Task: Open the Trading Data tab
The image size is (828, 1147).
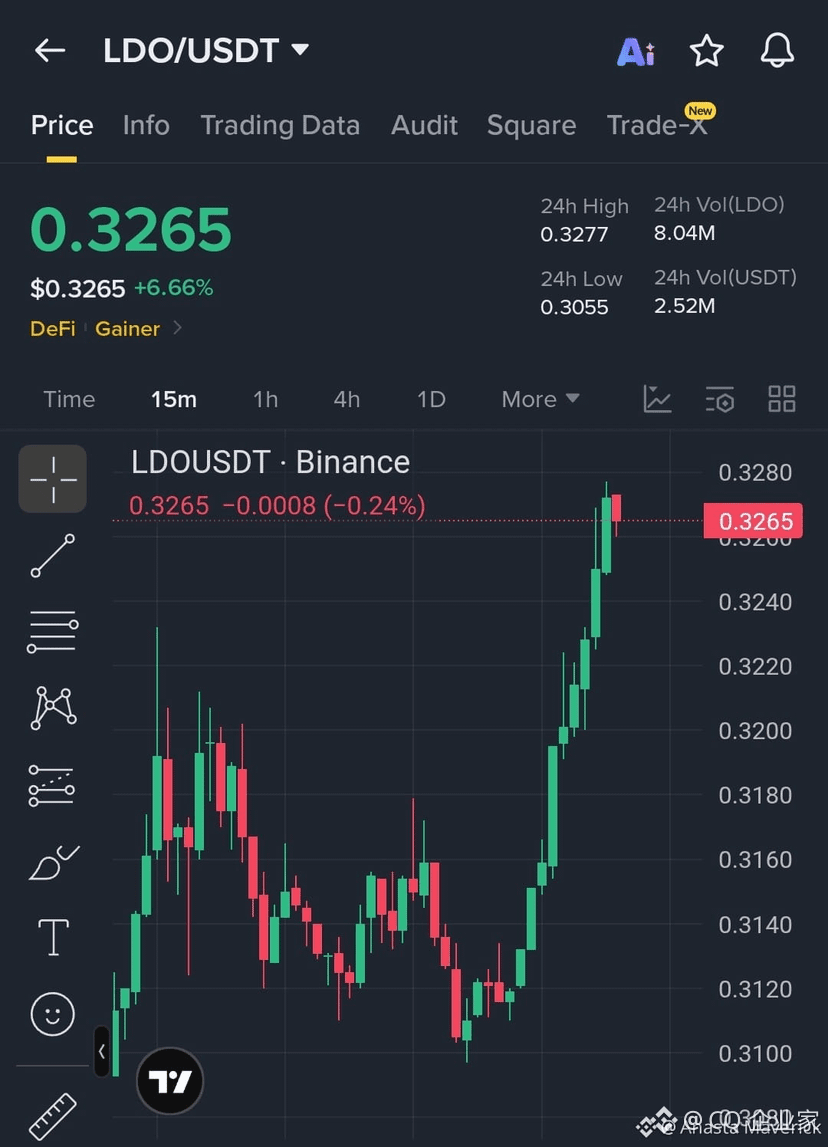Action: pos(280,125)
